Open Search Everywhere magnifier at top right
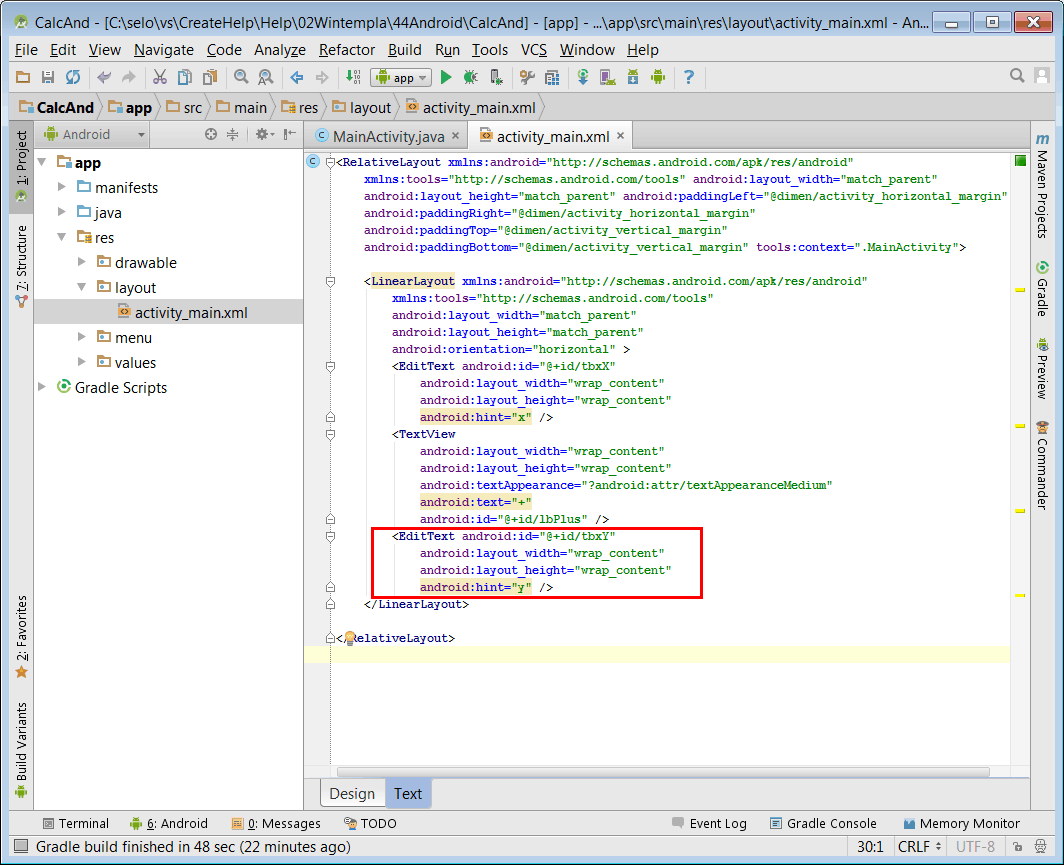This screenshot has height=865, width=1064. tap(1016, 76)
